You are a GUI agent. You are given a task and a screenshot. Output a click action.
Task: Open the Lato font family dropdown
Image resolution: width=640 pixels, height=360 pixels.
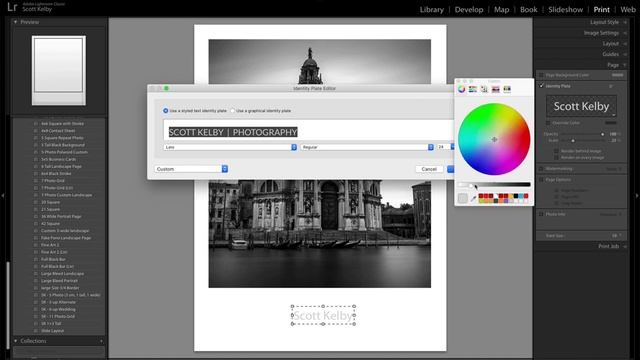click(x=230, y=147)
